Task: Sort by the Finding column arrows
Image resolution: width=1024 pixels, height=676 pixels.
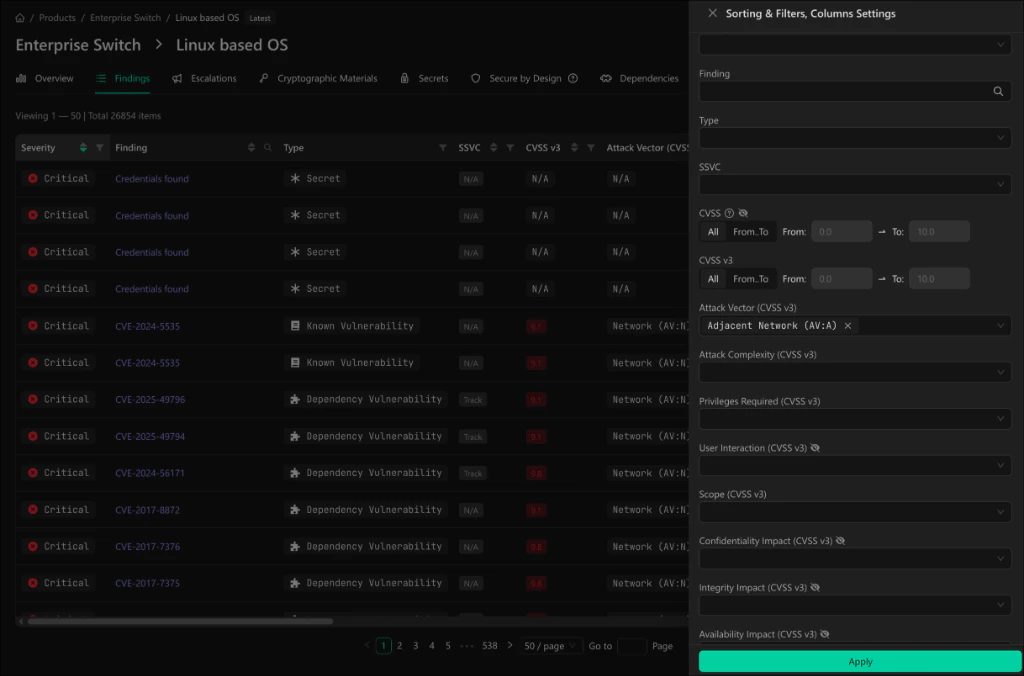Action: pyautogui.click(x=251, y=148)
